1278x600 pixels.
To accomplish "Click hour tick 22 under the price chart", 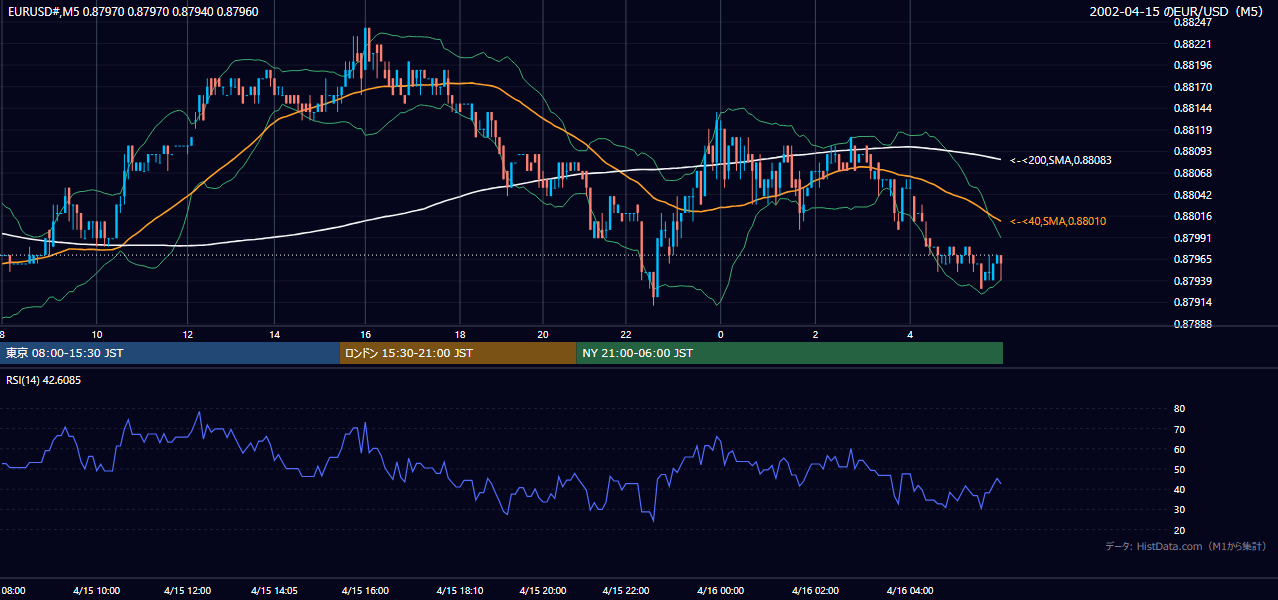I will tap(626, 334).
